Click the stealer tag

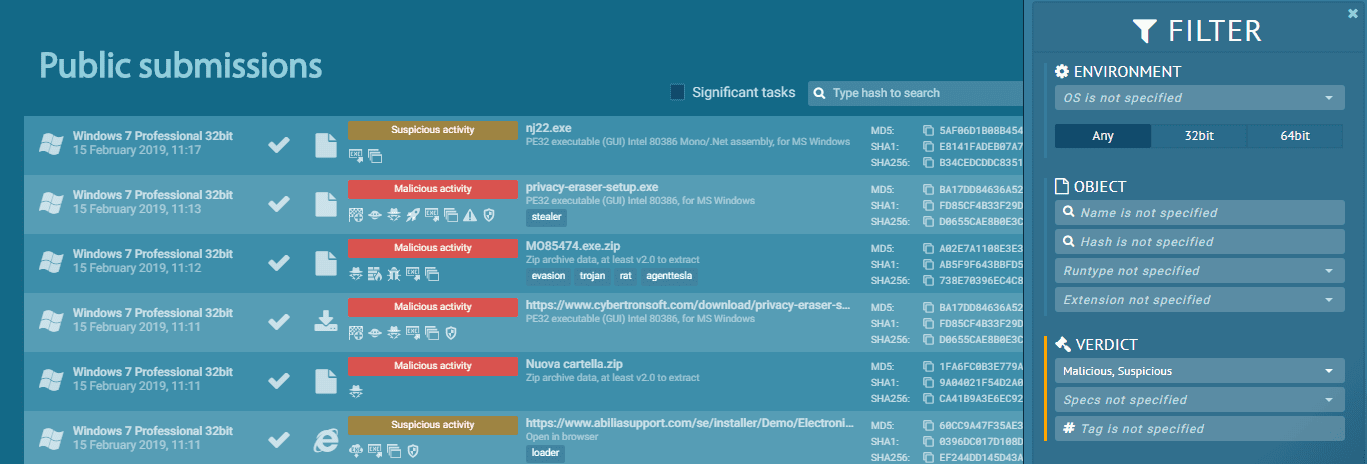point(547,216)
